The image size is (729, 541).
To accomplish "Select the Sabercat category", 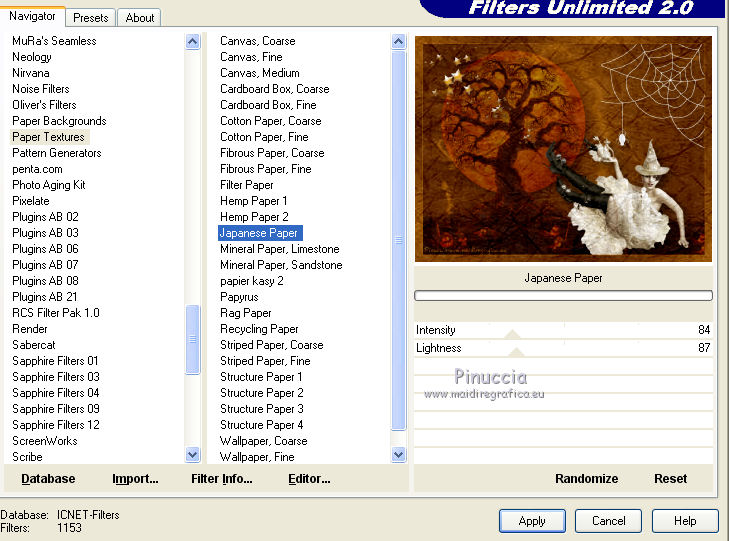I will (33, 345).
